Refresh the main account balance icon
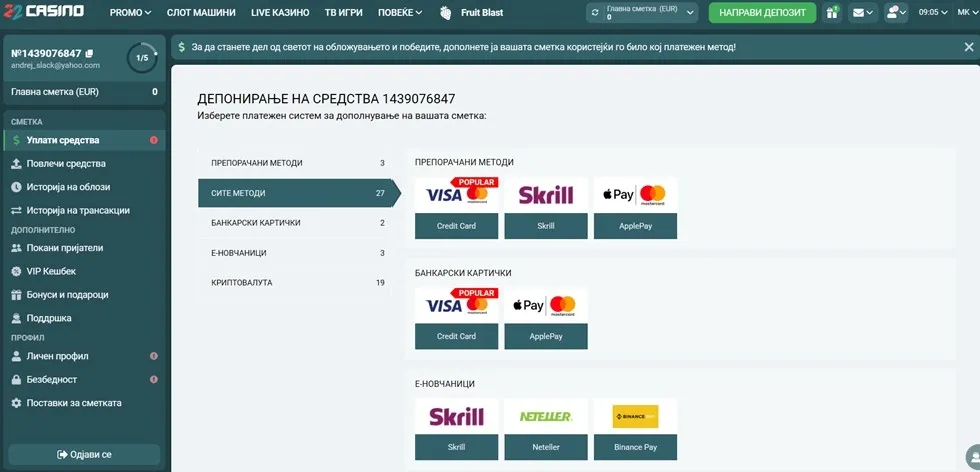 click(596, 13)
